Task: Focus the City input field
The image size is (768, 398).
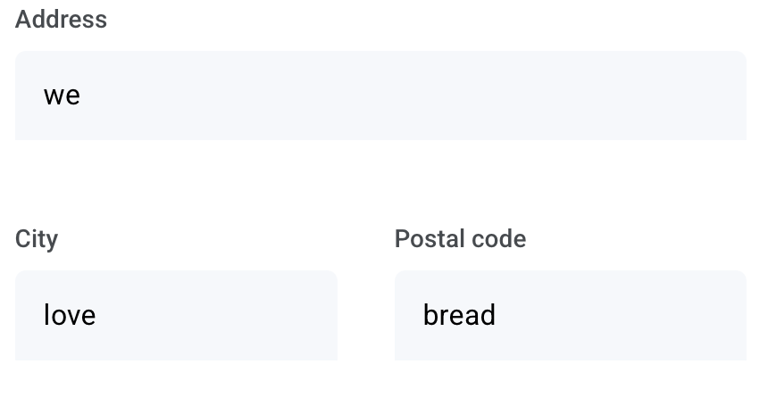Action: tap(176, 315)
